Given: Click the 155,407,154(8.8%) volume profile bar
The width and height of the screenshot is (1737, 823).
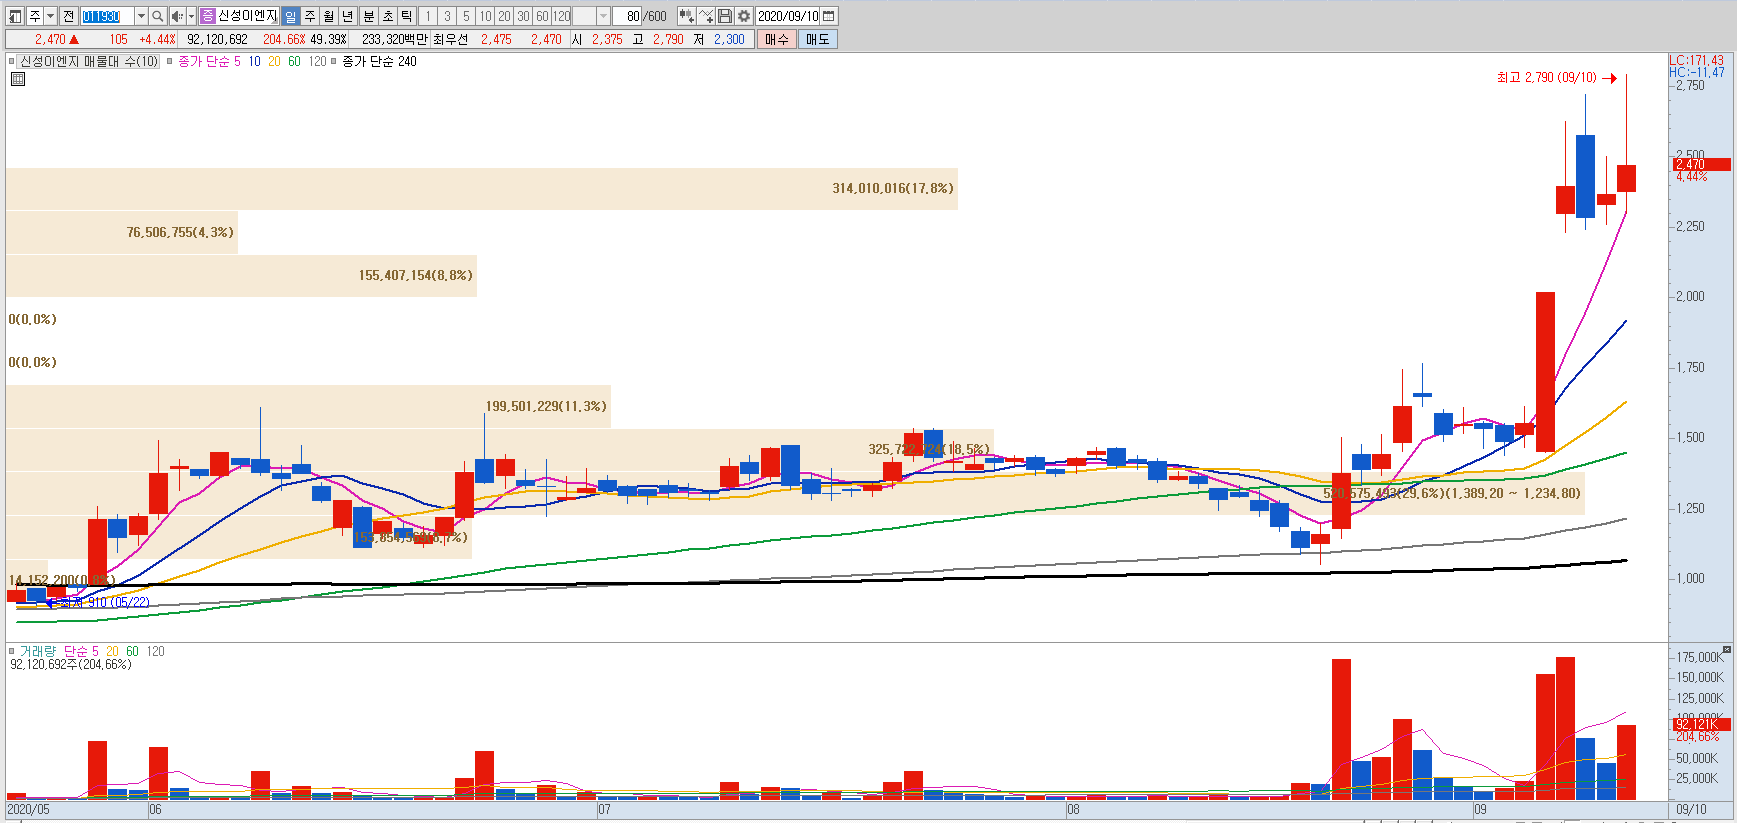Looking at the screenshot, I should point(241,275).
